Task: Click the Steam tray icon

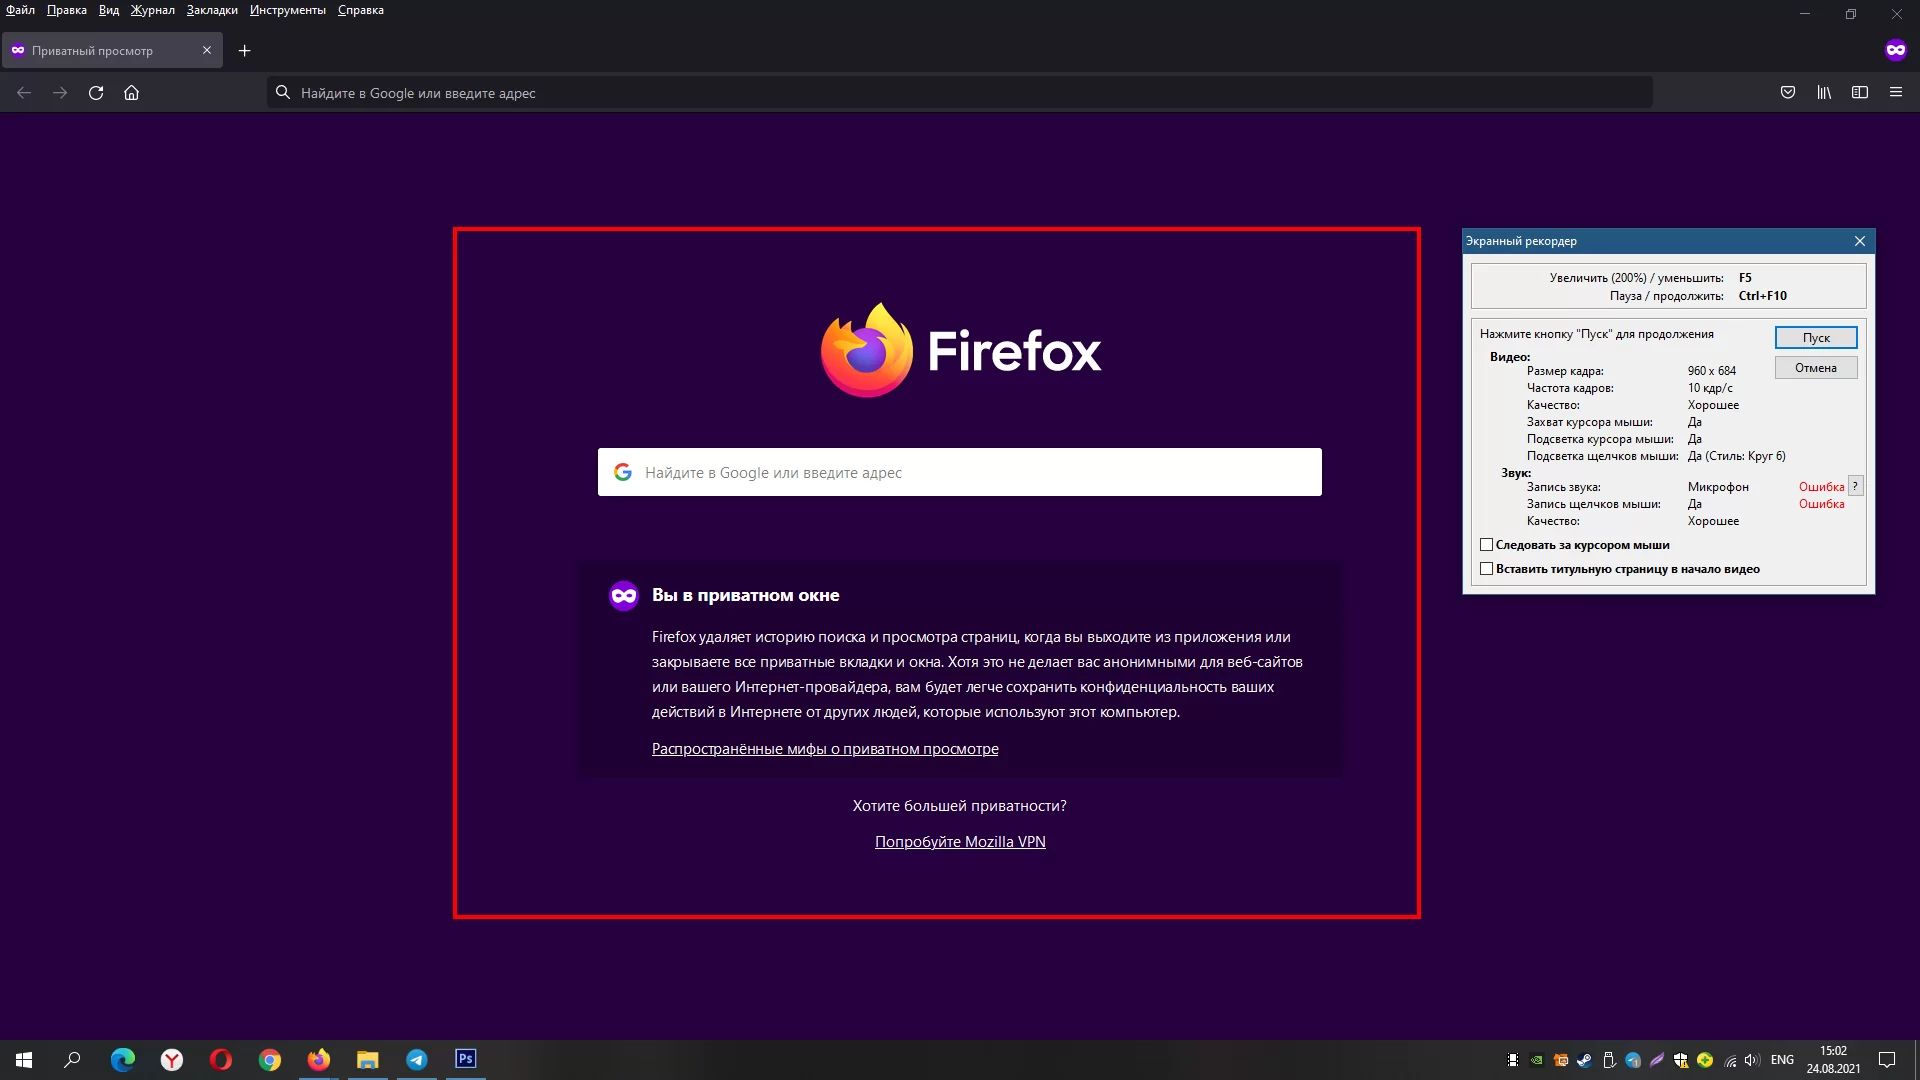Action: [x=1585, y=1061]
